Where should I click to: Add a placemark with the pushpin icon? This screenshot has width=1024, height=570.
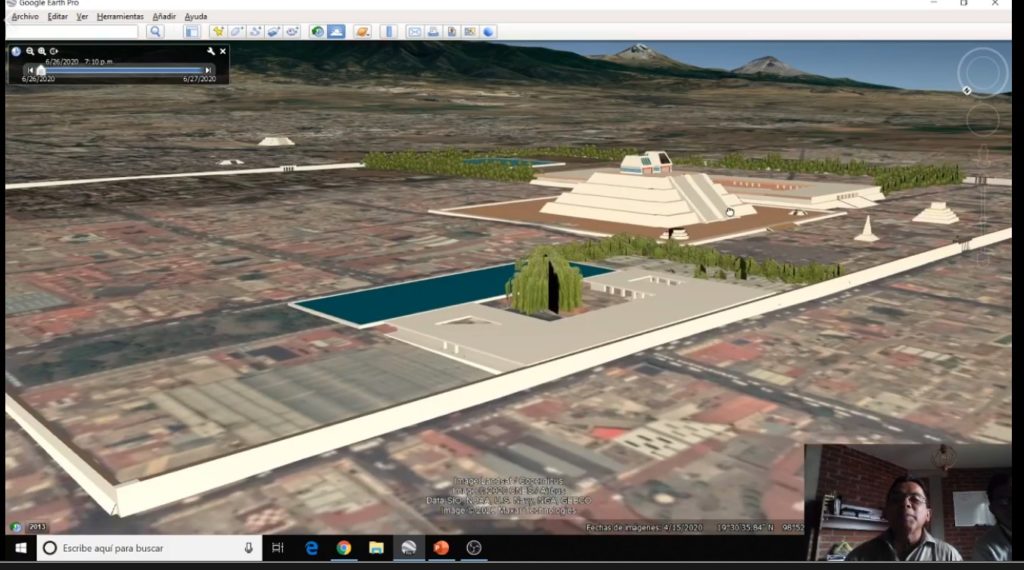tap(218, 32)
